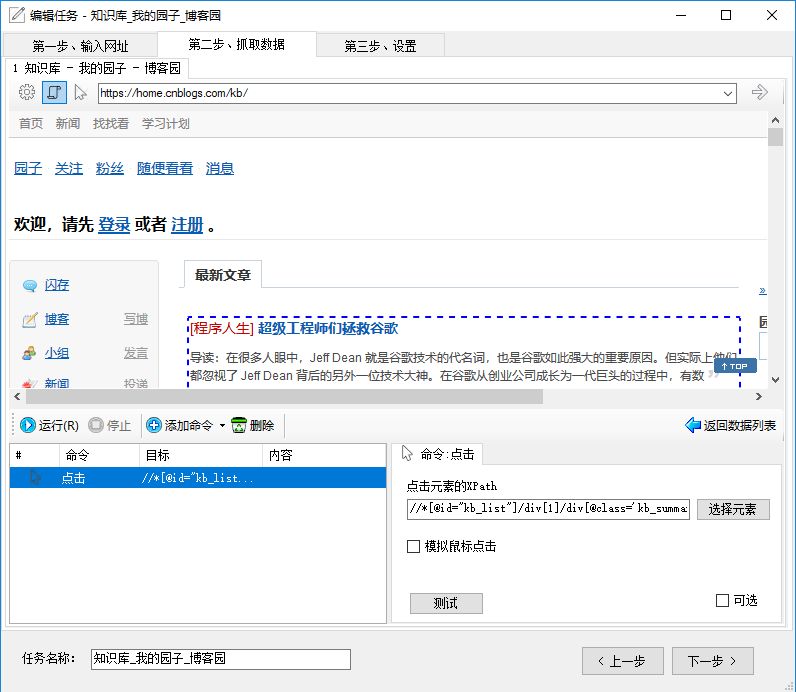796x692 pixels.
Task: Delete the command using 删除 icon
Action: click(252, 425)
